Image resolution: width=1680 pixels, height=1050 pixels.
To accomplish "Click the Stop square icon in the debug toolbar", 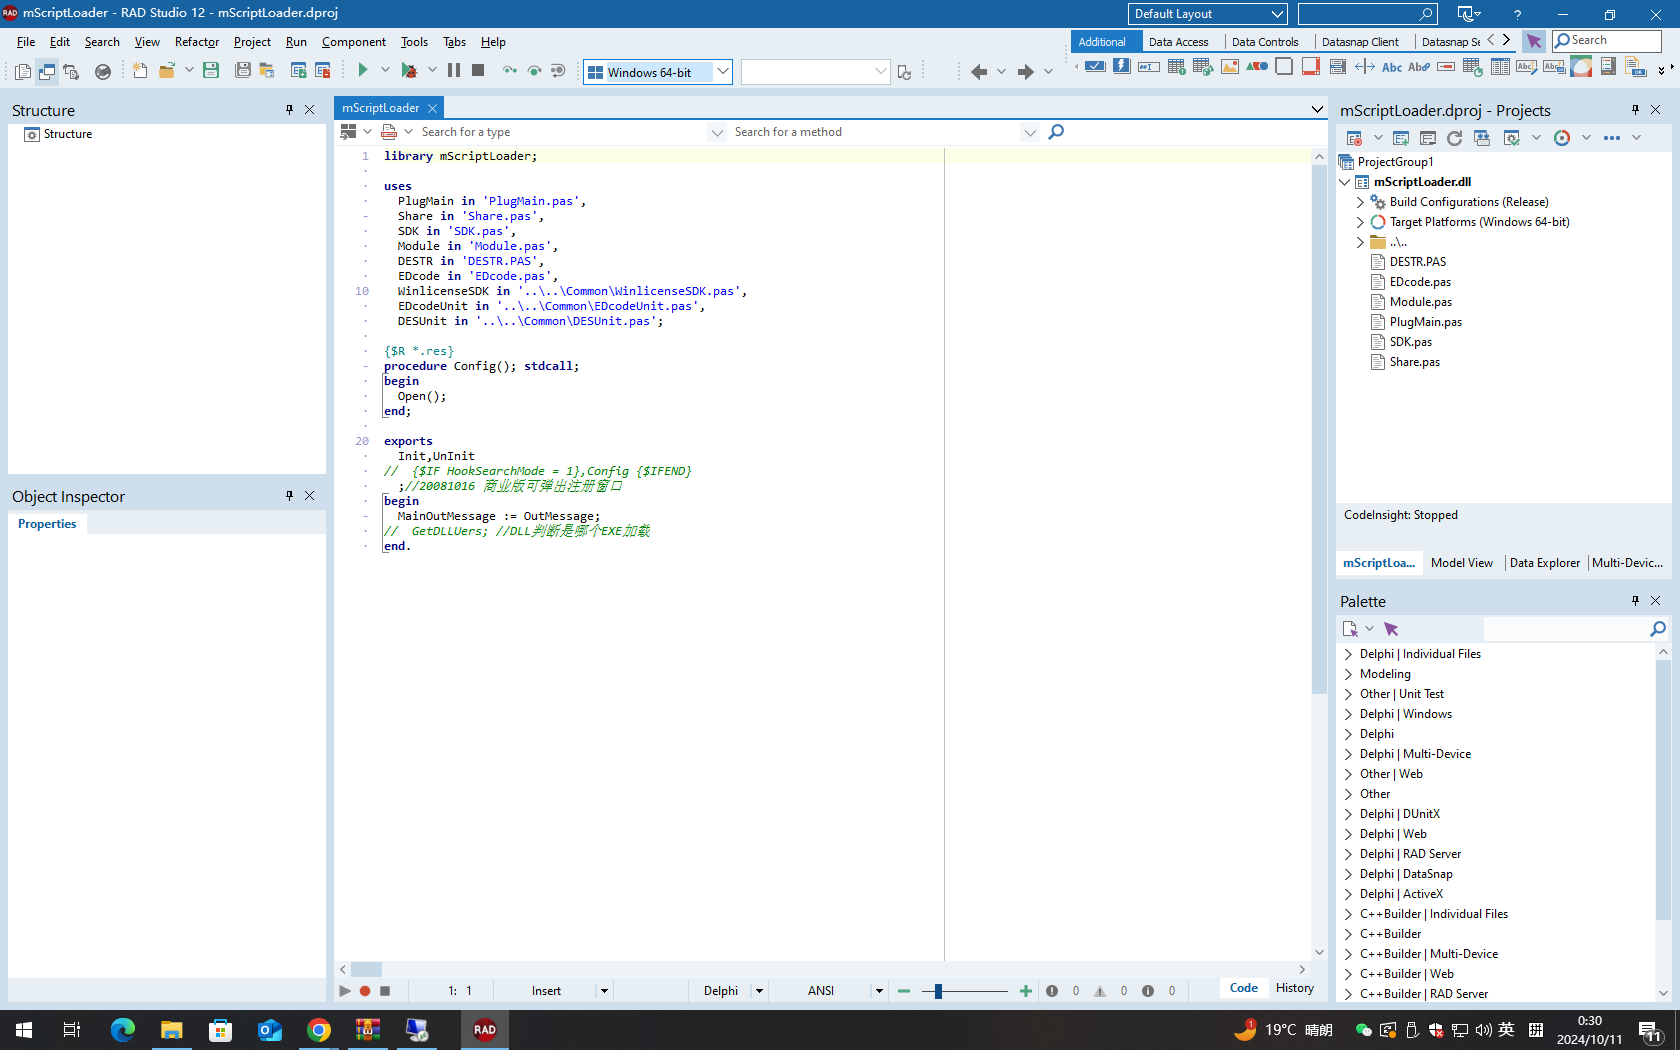I will (478, 70).
